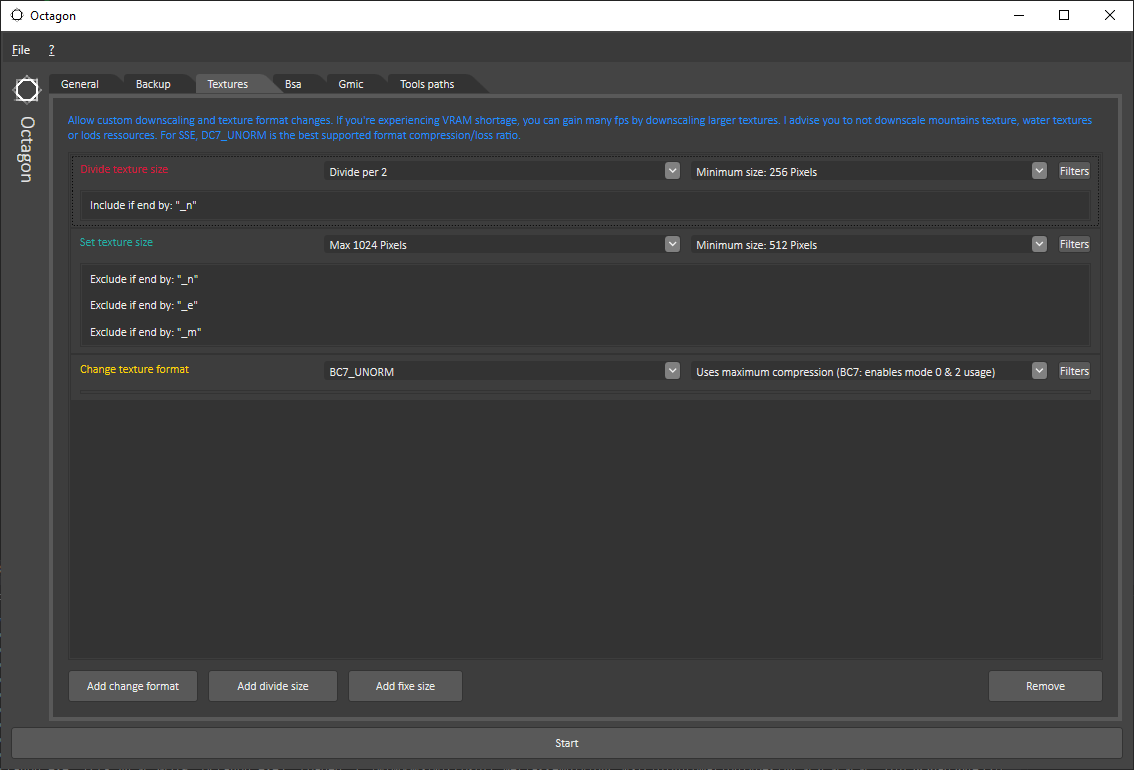Go to the Tools paths tab
This screenshot has width=1134, height=770.
(427, 84)
